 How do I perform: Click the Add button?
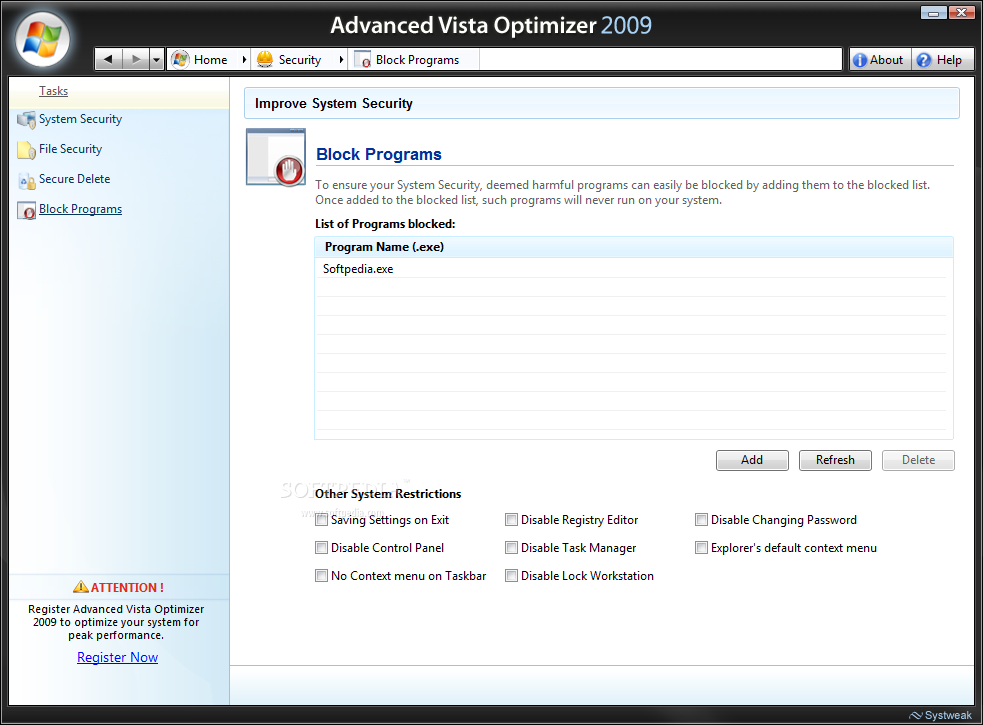(752, 460)
